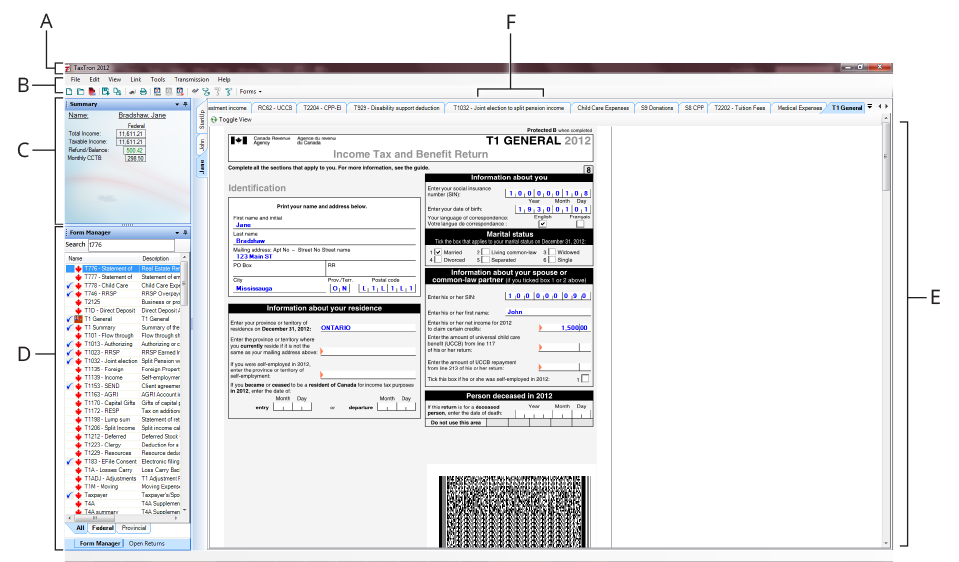Open the Open Returns bottom tab
The height and width of the screenshot is (562, 959).
click(146, 543)
